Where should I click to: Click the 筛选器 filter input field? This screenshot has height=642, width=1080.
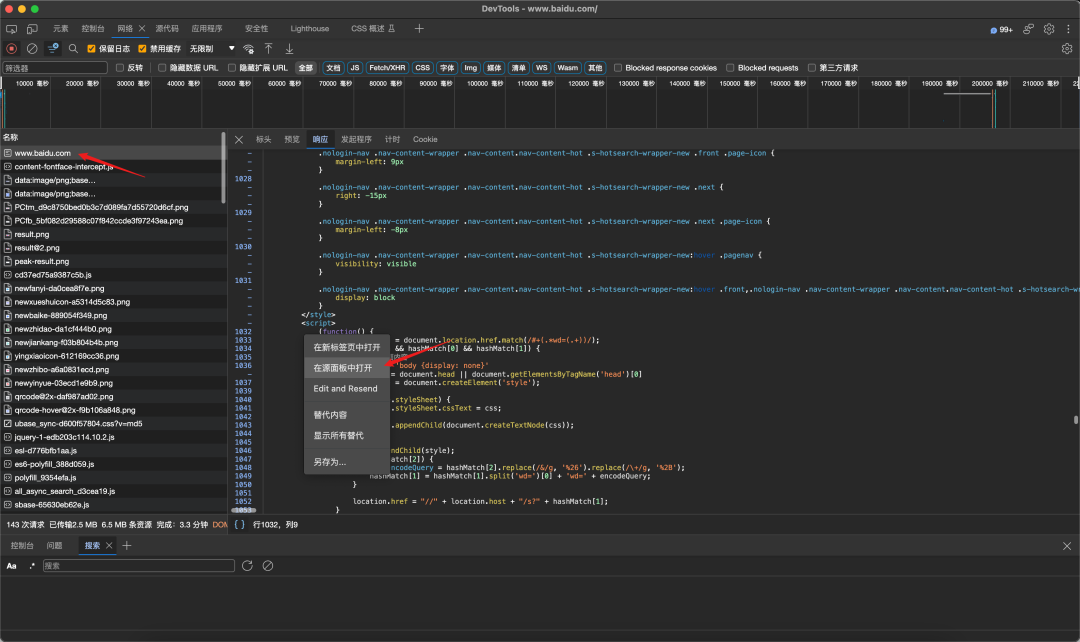55,68
